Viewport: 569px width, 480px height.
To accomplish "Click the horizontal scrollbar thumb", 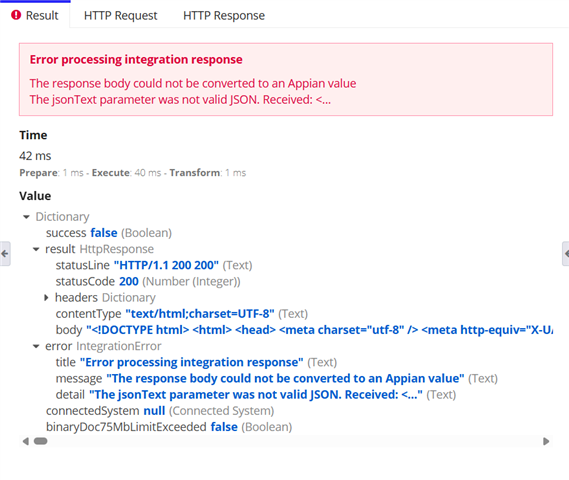I will tap(41, 441).
